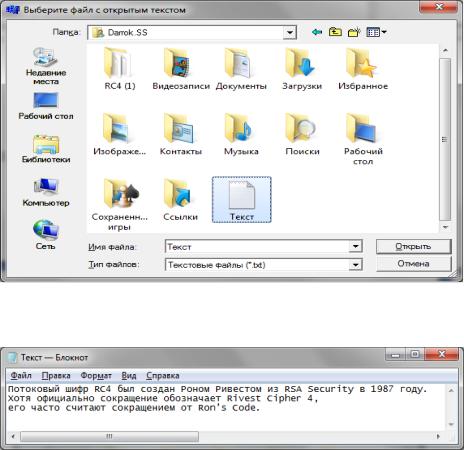This screenshot has width=464, height=450.
Task: Close the Notepad window
Action: coord(442,355)
